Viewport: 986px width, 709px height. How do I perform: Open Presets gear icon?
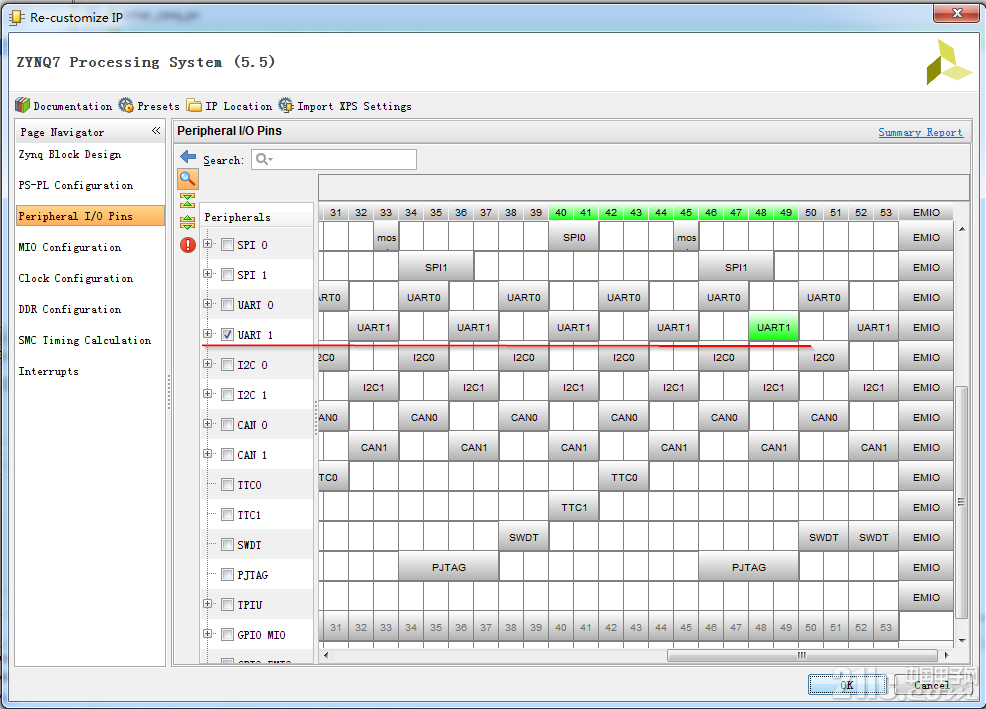126,105
